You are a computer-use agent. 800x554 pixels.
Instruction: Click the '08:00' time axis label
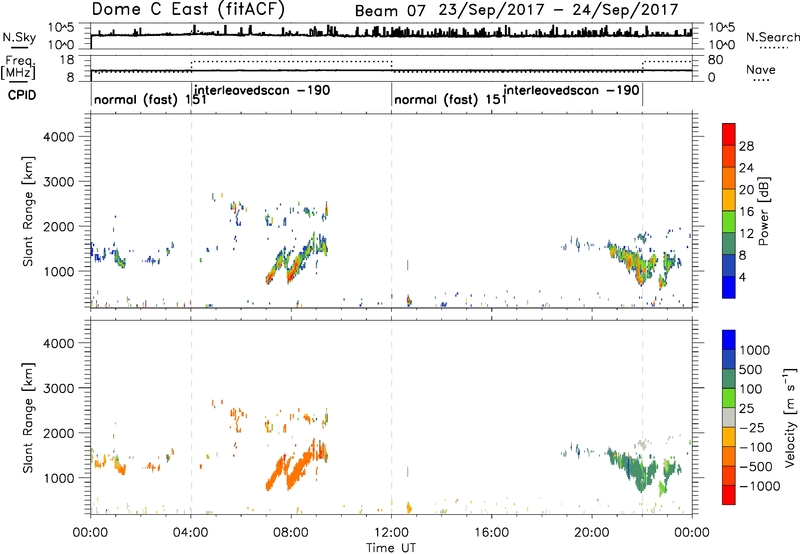point(291,533)
